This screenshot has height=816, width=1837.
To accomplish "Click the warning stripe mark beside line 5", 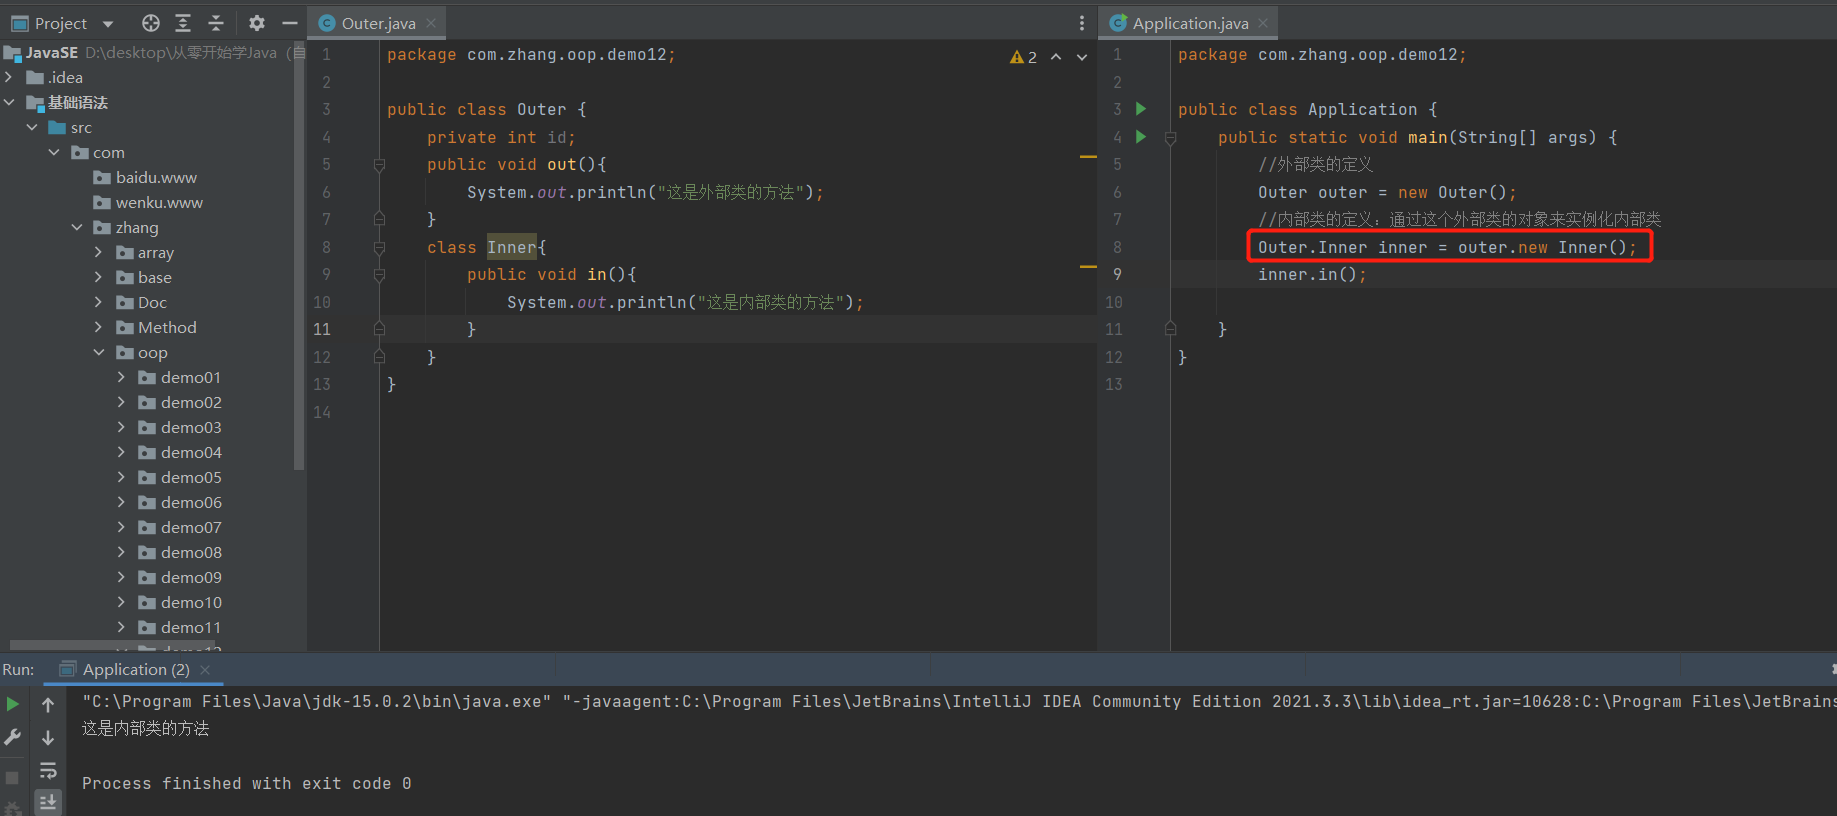I will (1088, 157).
